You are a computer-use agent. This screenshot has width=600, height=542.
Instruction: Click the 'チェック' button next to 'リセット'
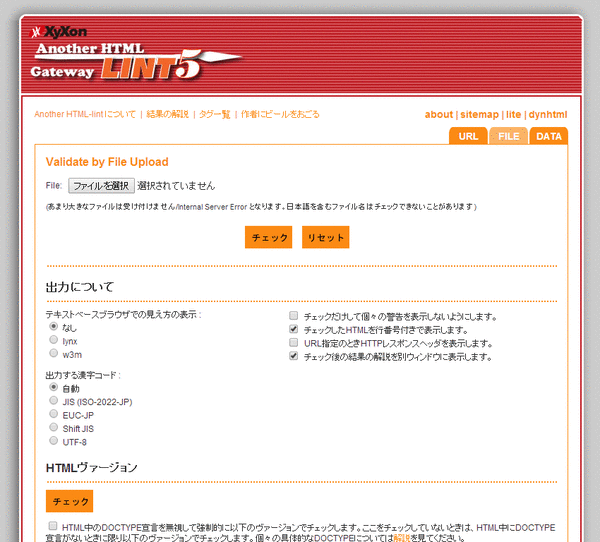(x=269, y=237)
